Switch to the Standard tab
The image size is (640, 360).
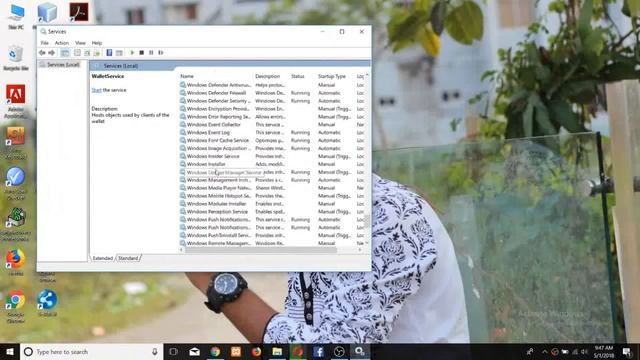click(x=128, y=258)
